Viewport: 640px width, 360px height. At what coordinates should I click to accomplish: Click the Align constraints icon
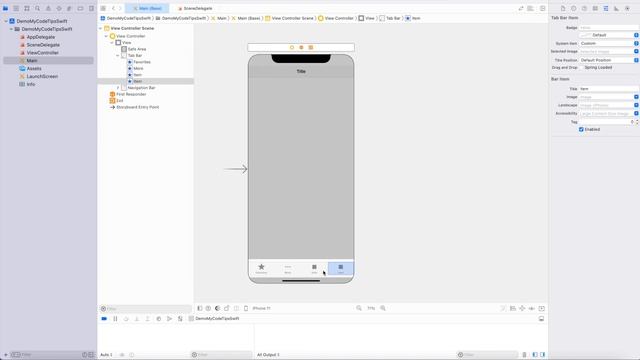coord(513,308)
